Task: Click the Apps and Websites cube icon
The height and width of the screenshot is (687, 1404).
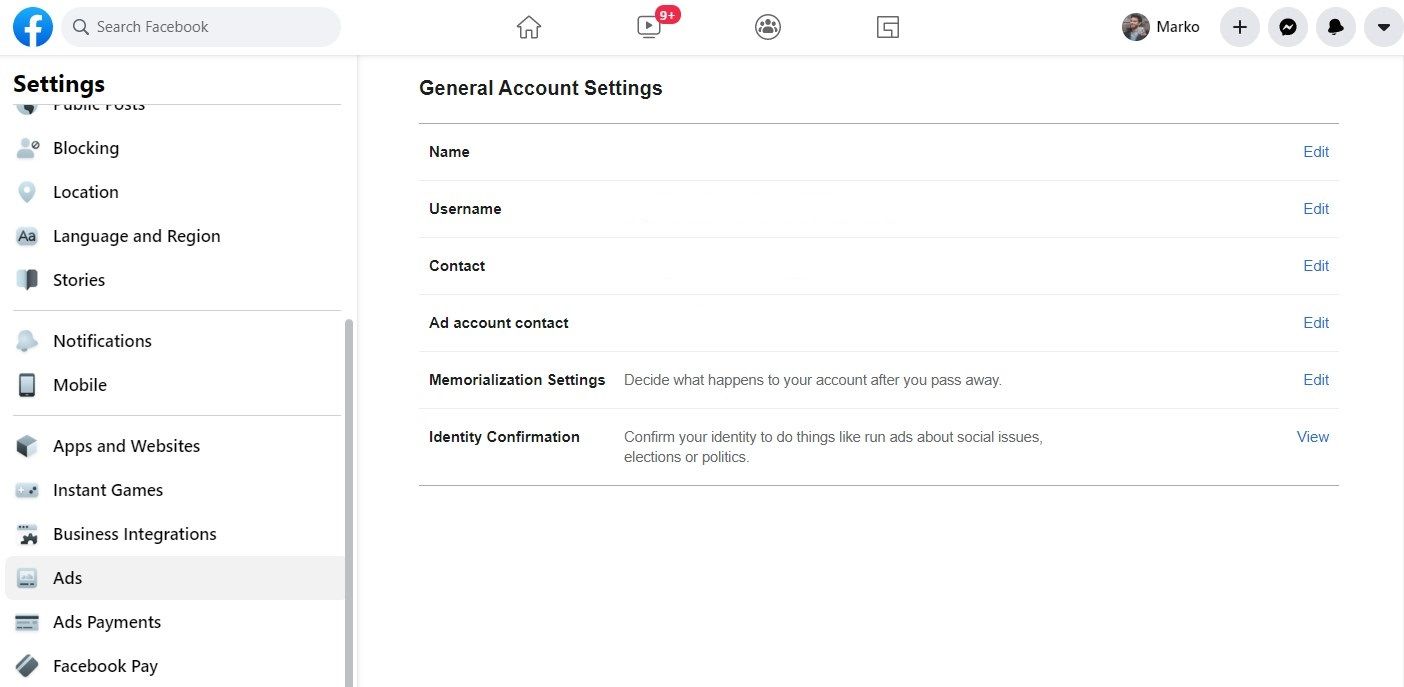Action: [x=27, y=446]
